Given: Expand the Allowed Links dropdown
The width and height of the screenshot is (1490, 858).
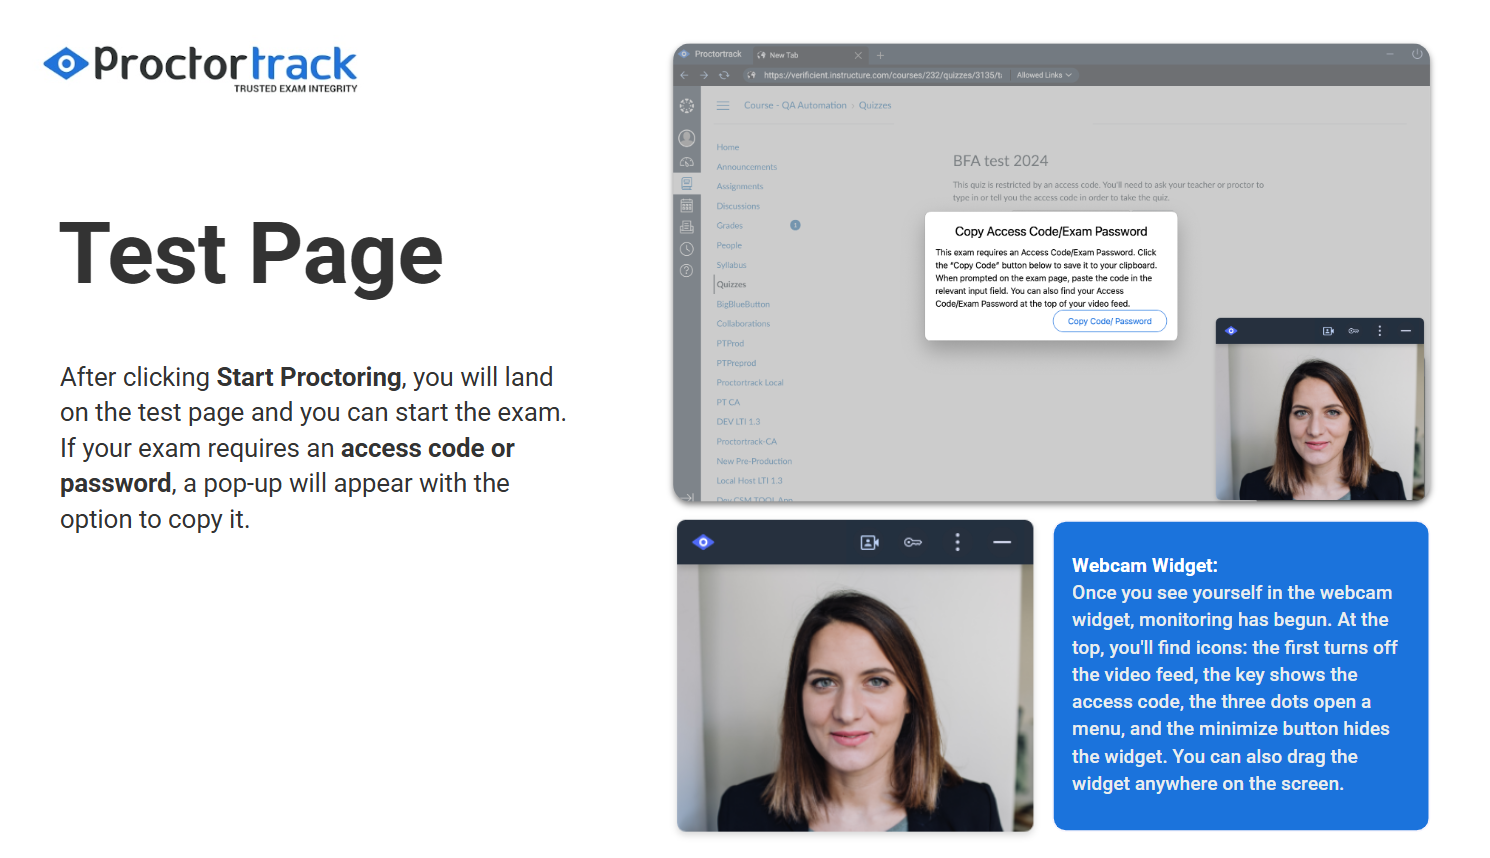Looking at the screenshot, I should (1044, 75).
